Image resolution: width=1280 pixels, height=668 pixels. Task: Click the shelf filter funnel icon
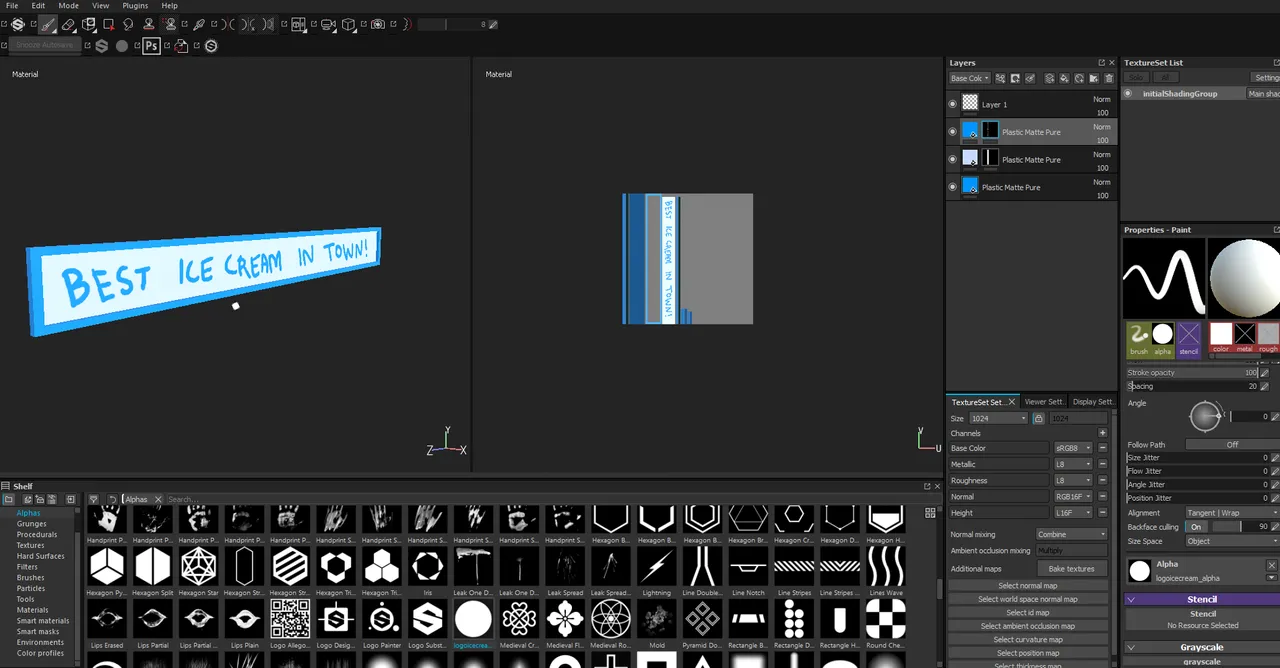(93, 499)
